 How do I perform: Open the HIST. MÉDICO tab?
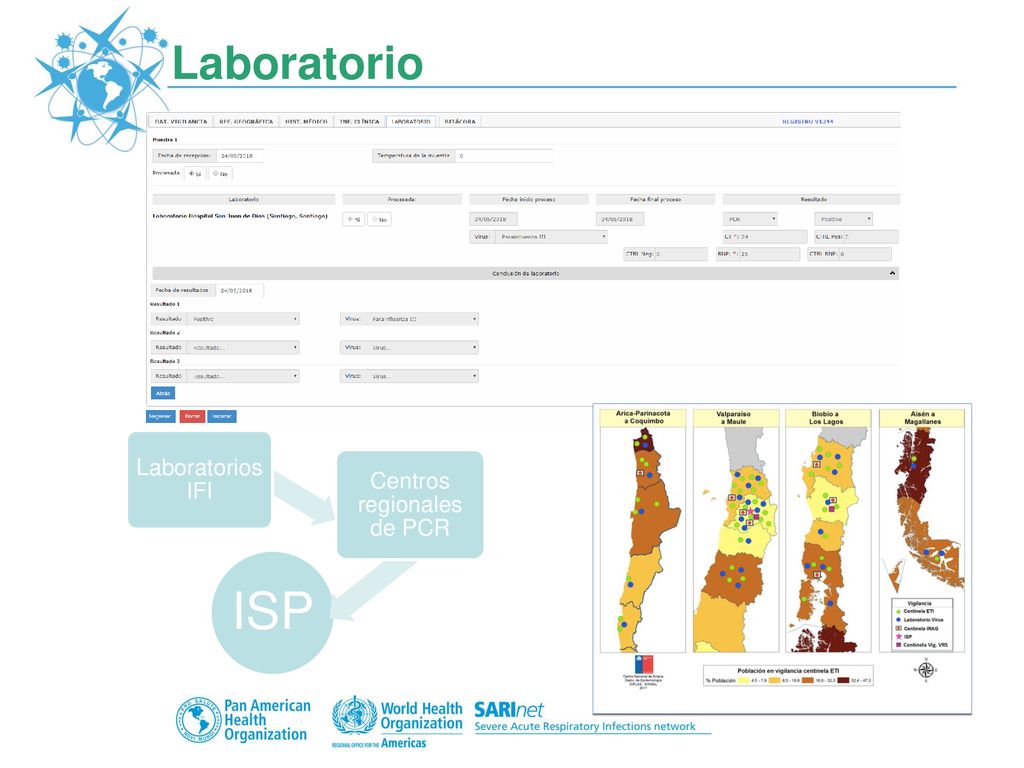click(306, 121)
